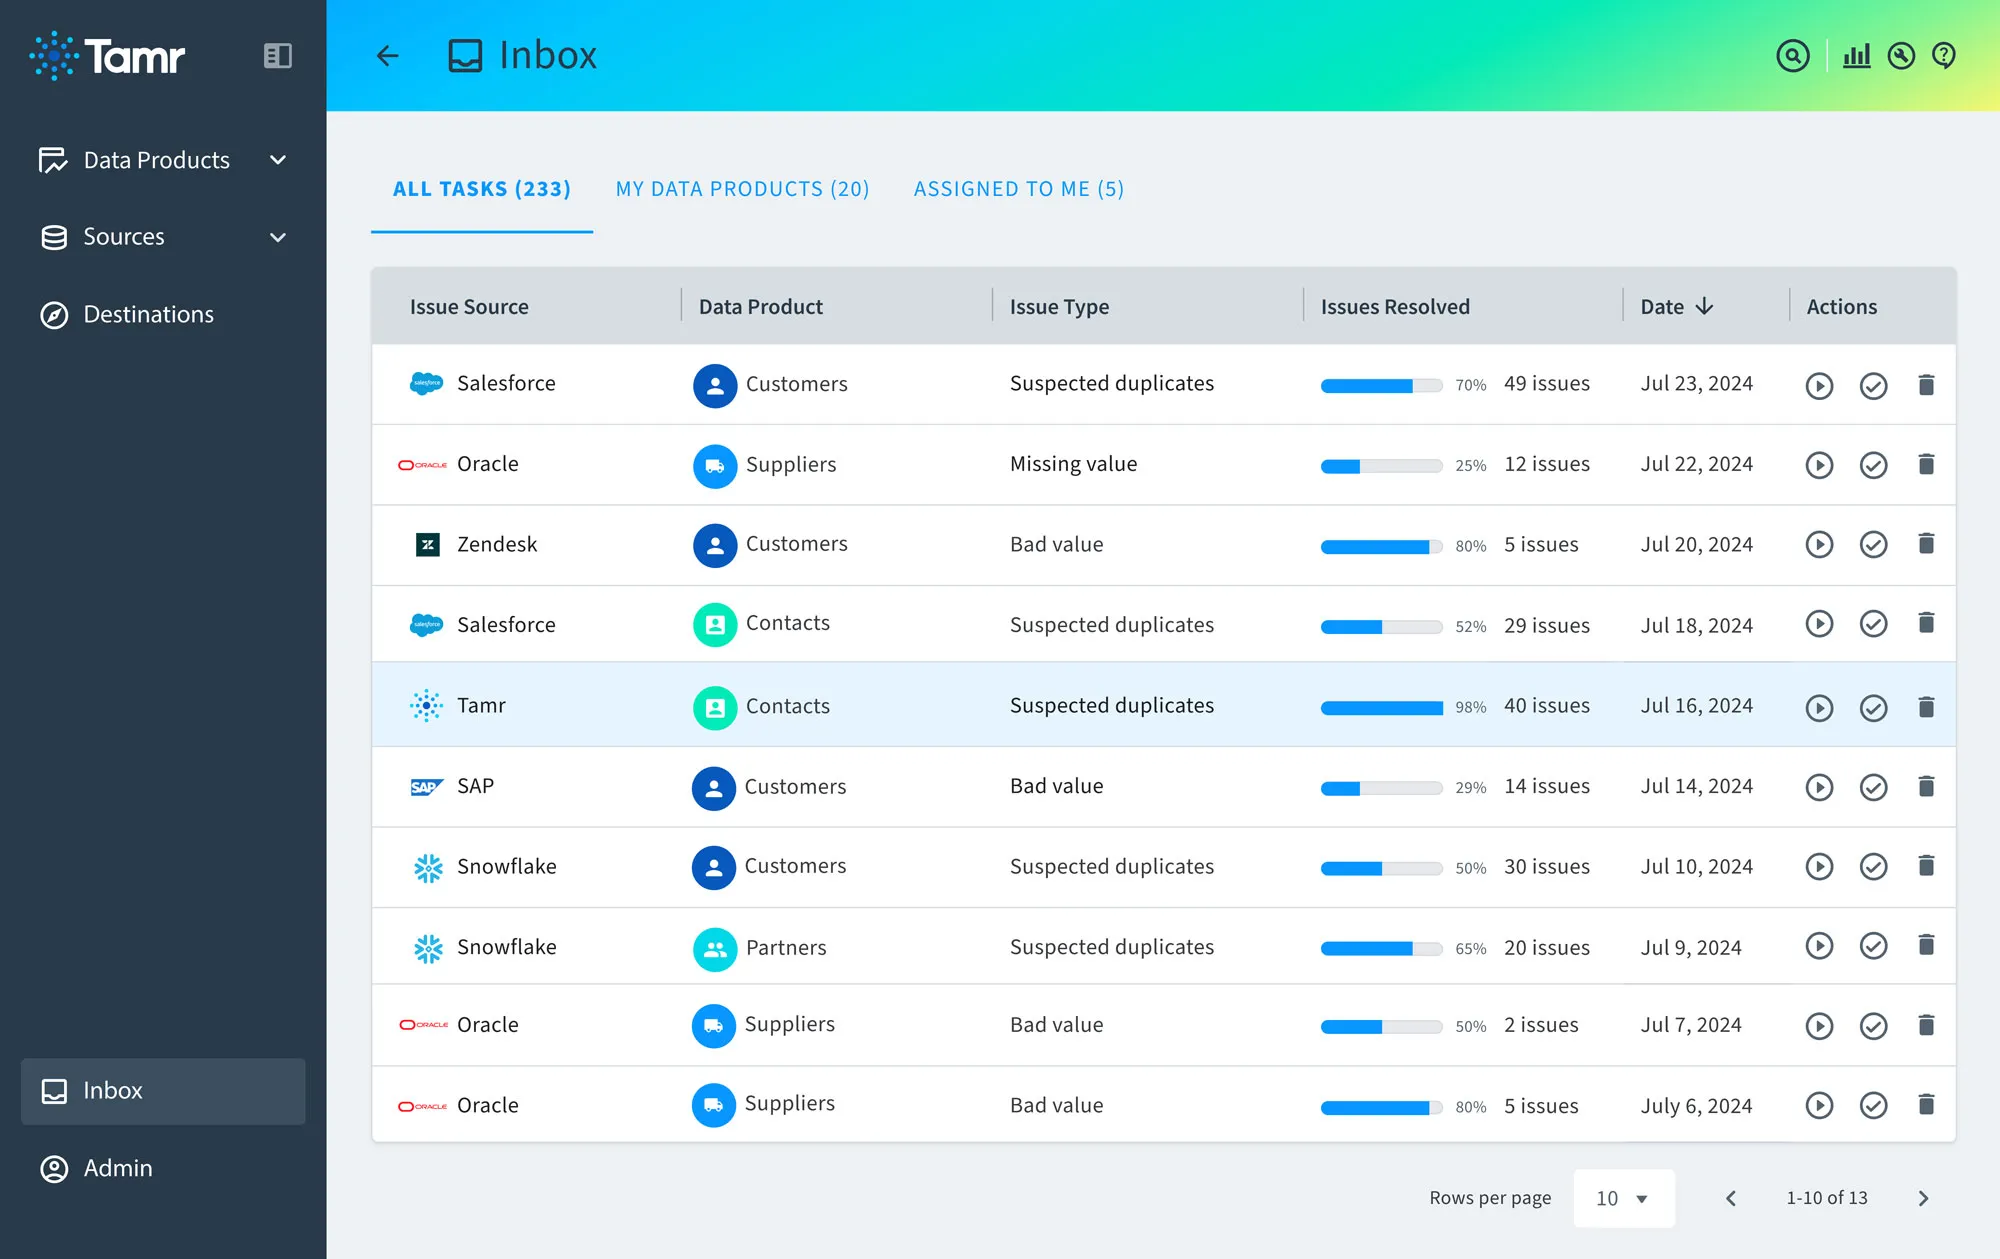Viewport: 2000px width, 1259px height.
Task: Run the Oracle Missing value task
Action: tap(1819, 465)
